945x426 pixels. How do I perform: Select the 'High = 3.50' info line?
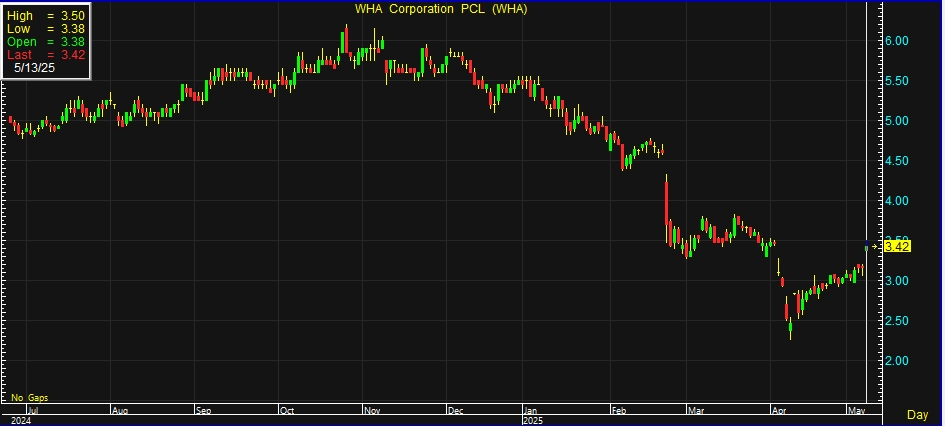coord(45,16)
